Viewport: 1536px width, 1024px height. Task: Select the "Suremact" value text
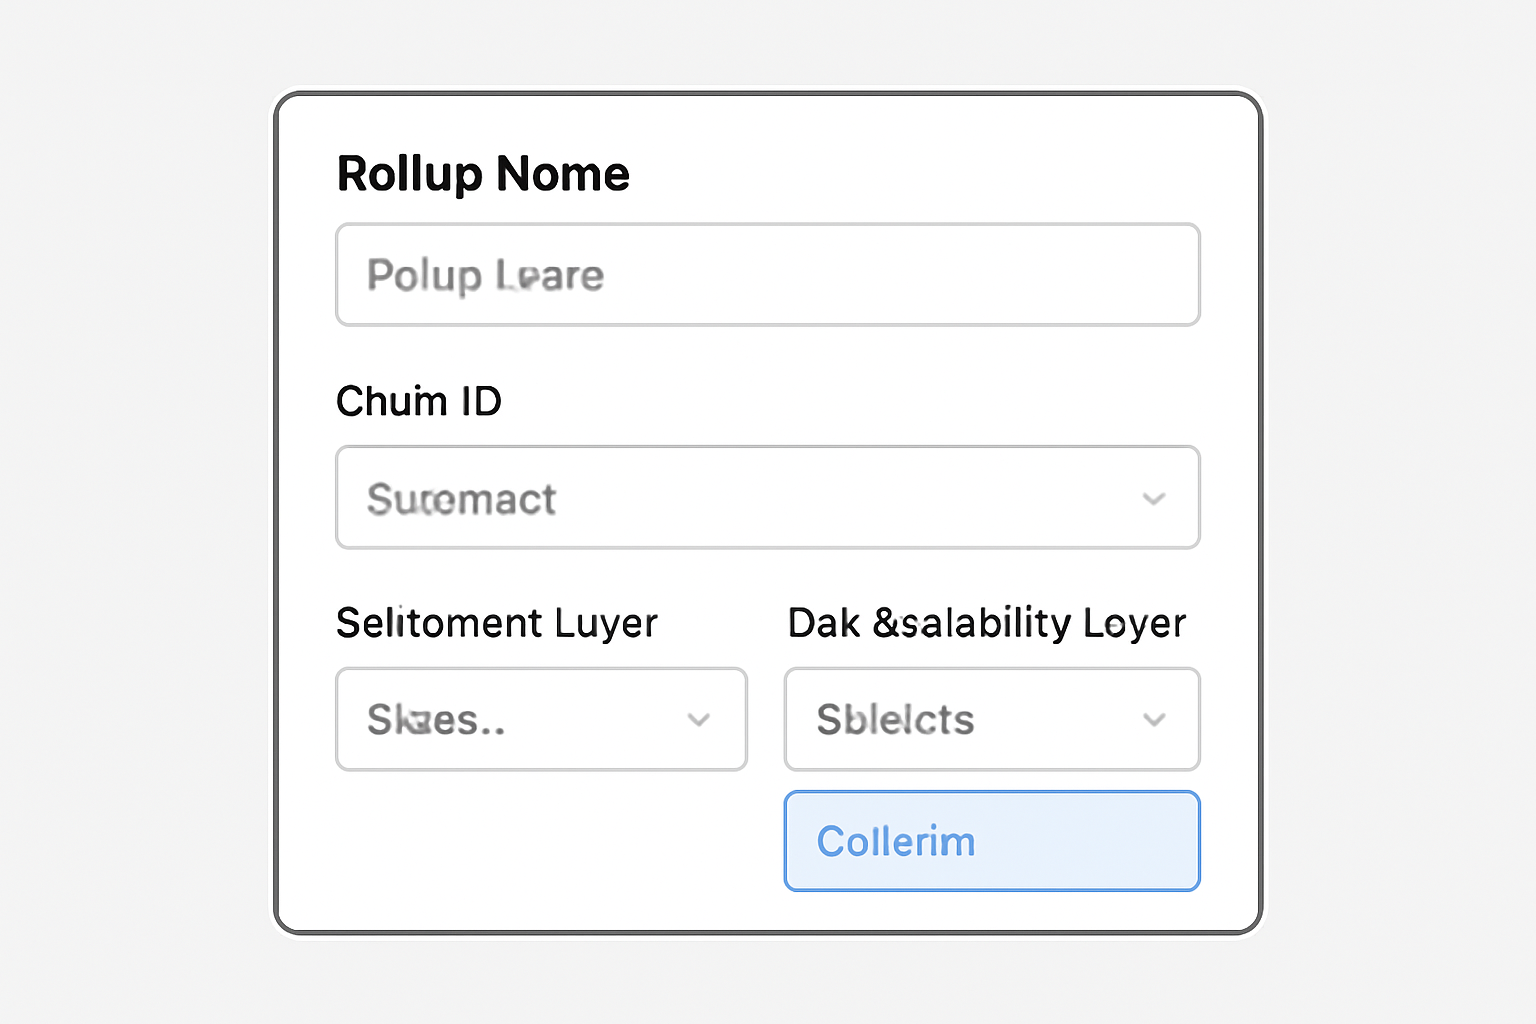(x=461, y=498)
